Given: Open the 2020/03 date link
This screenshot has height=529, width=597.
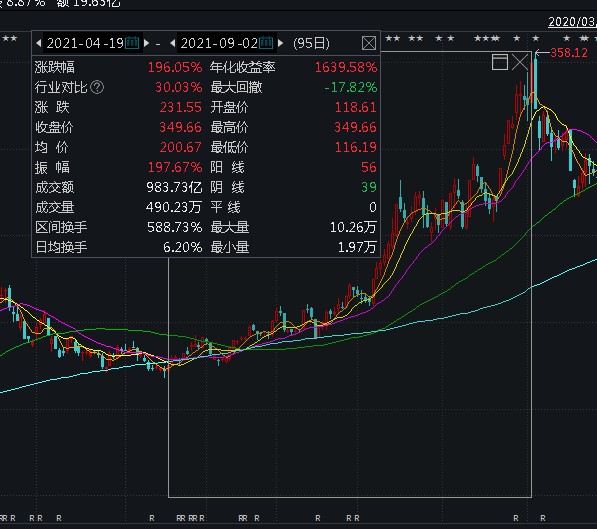Looking at the screenshot, I should [572, 22].
